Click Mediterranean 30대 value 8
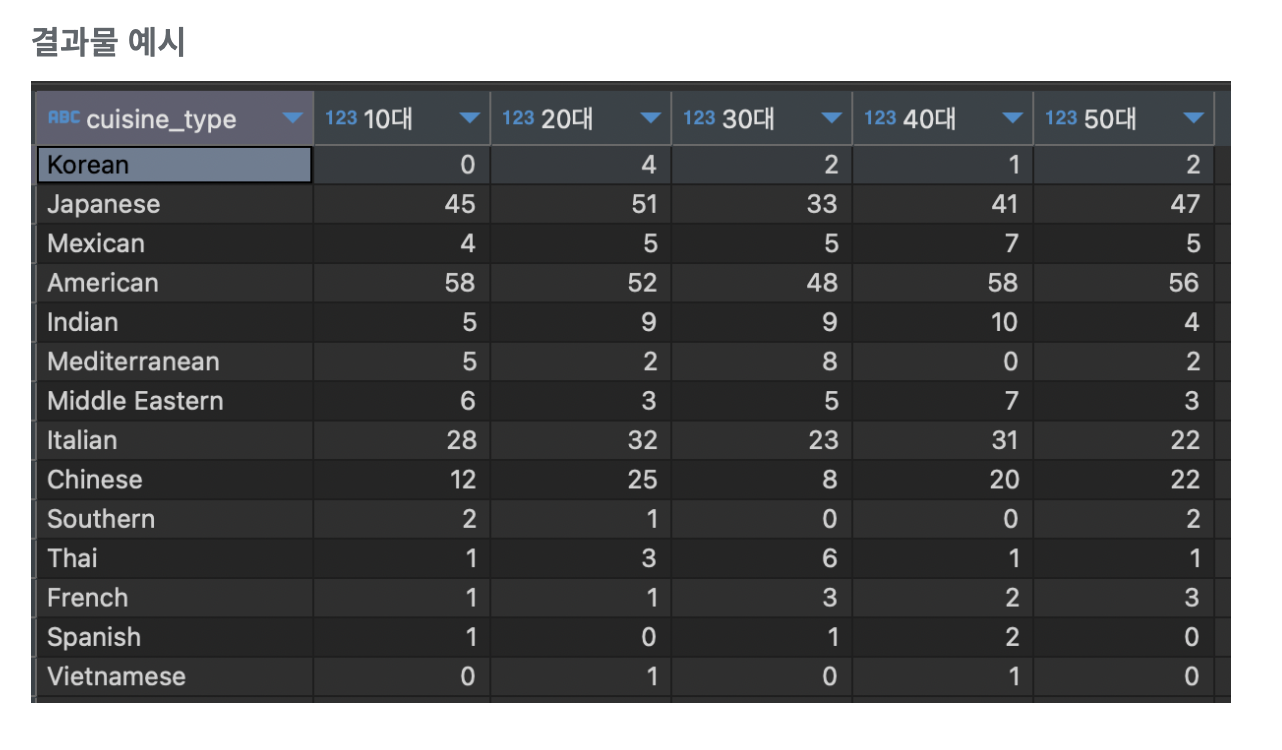The height and width of the screenshot is (750, 1282). pos(830,361)
